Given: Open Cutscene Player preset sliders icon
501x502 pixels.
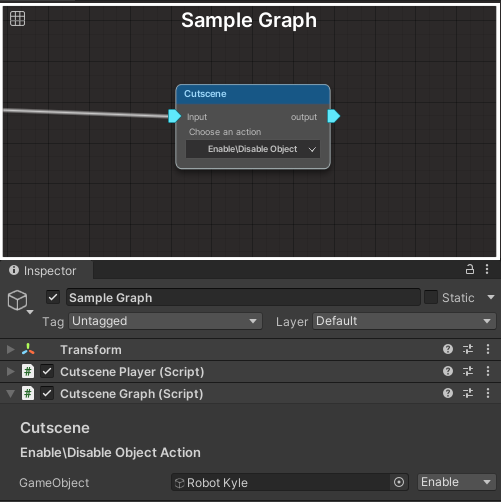Looking at the screenshot, I should tap(468, 371).
